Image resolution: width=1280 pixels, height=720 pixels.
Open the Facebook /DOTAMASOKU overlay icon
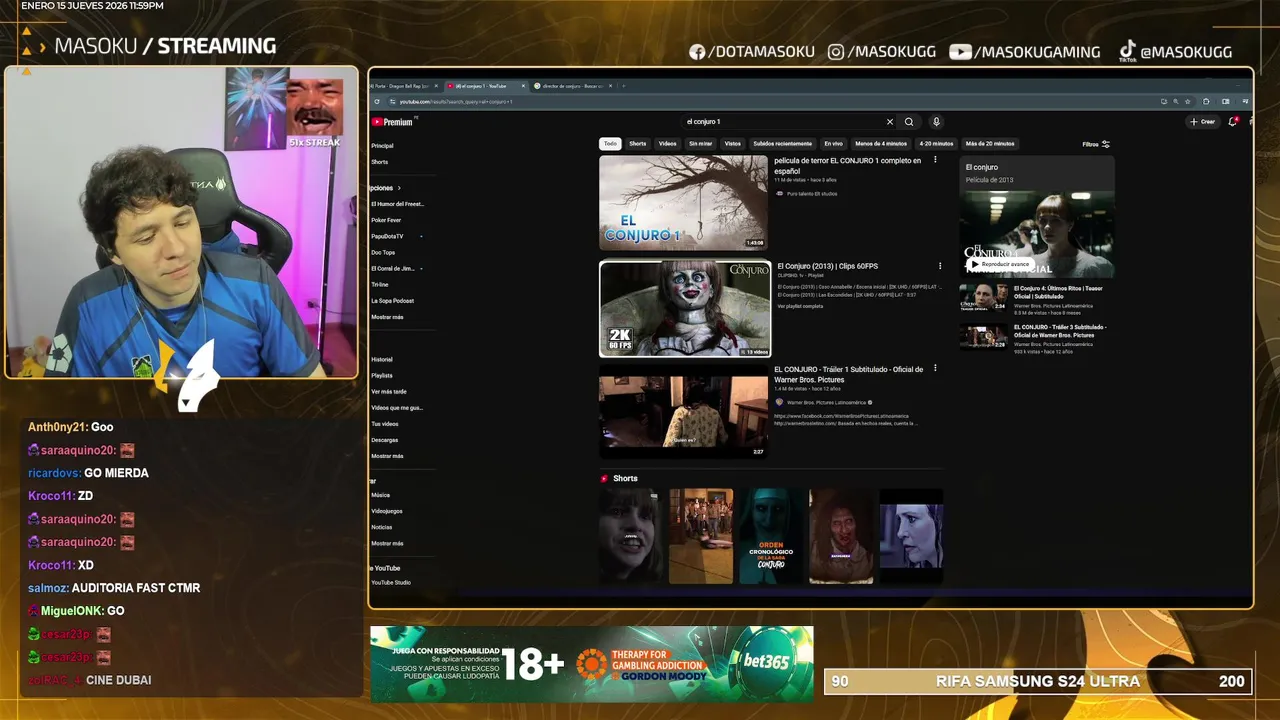(697, 52)
